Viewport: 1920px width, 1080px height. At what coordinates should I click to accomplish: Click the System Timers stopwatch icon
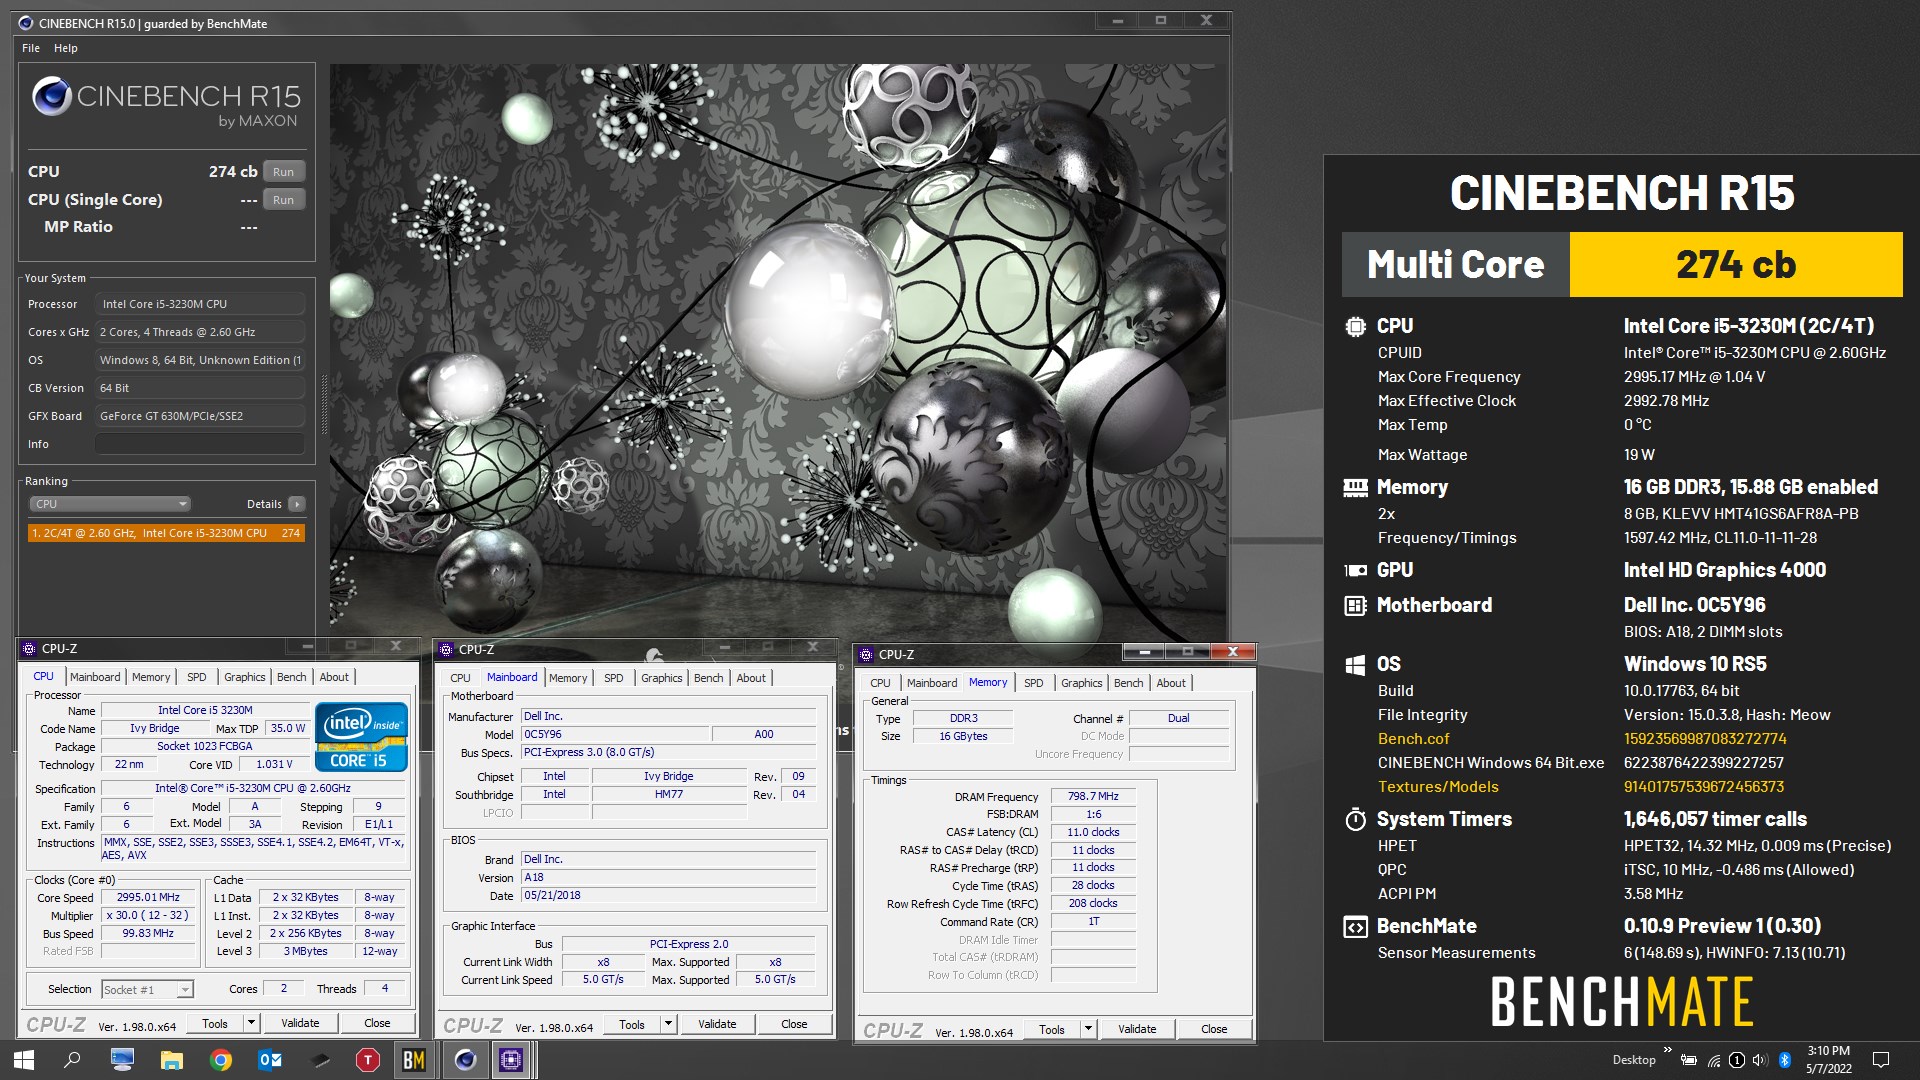(x=1355, y=819)
